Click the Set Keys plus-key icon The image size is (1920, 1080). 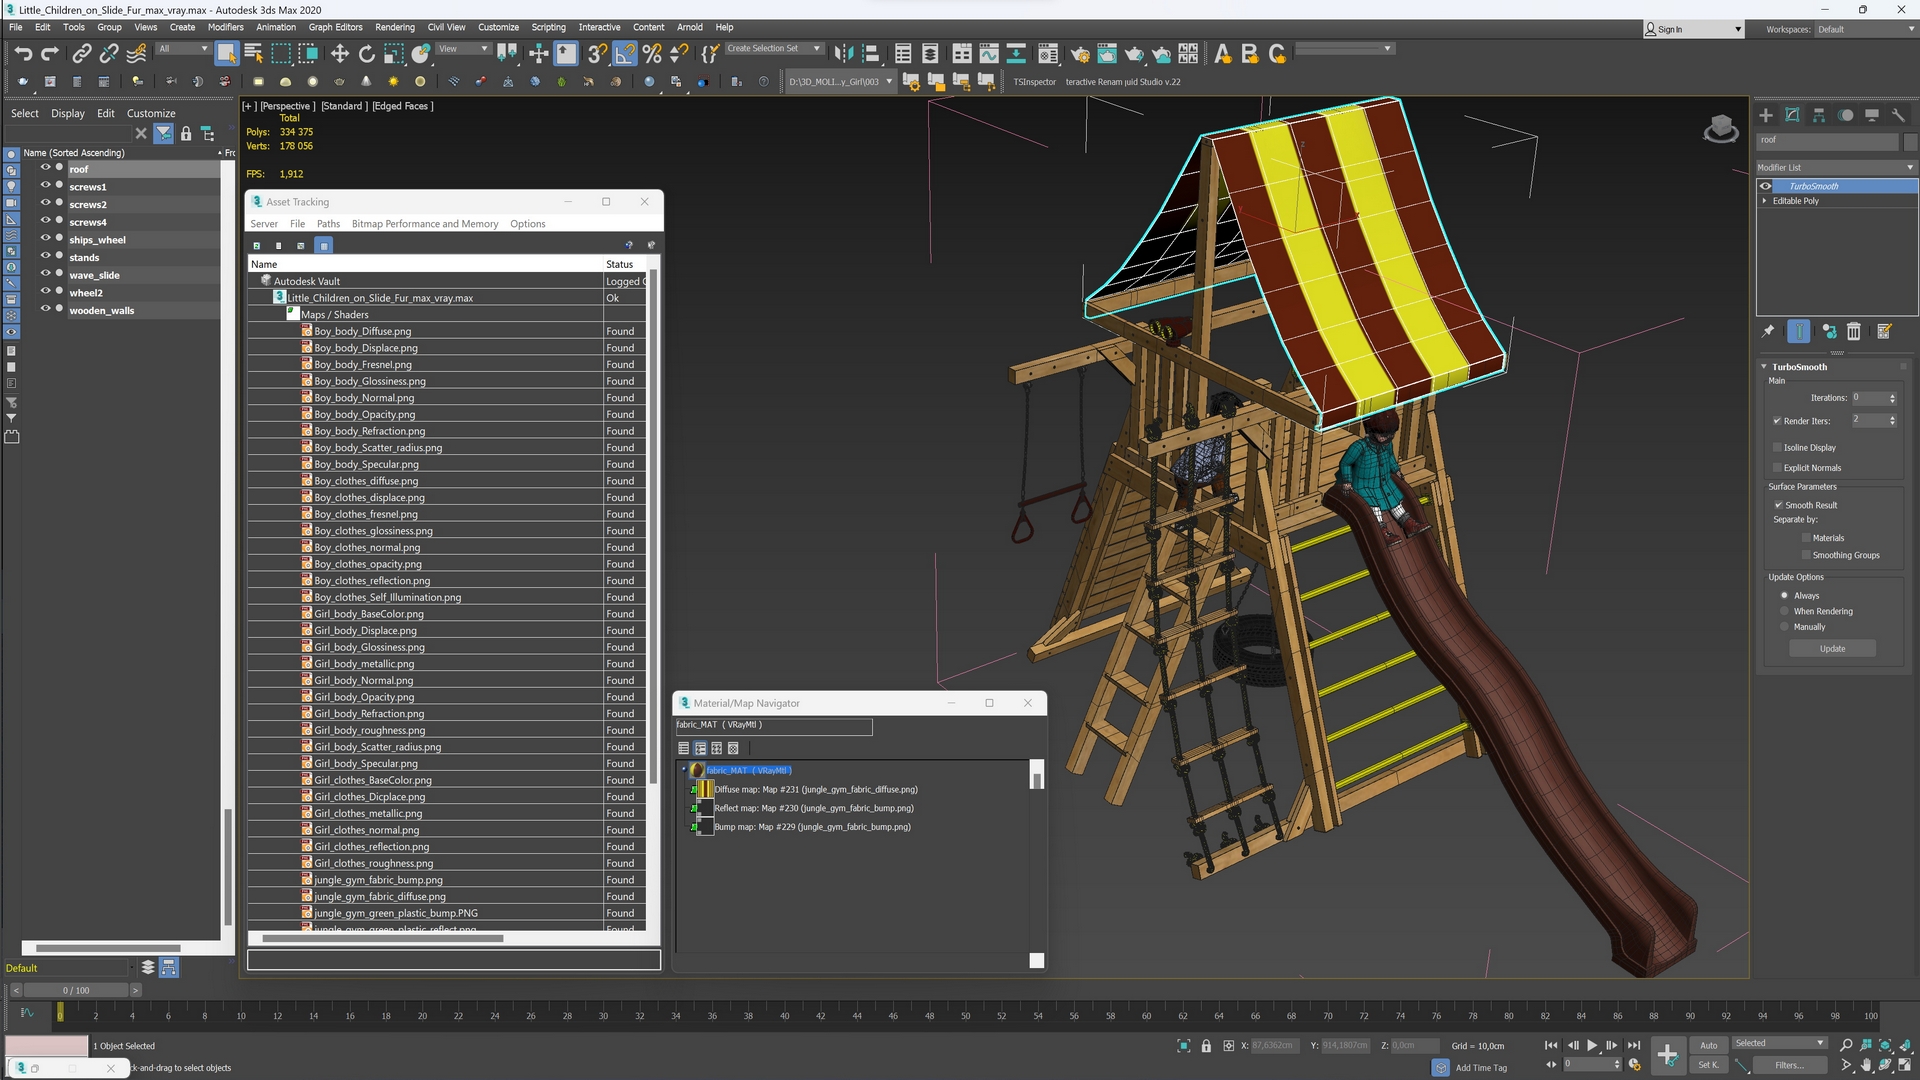point(1667,1054)
